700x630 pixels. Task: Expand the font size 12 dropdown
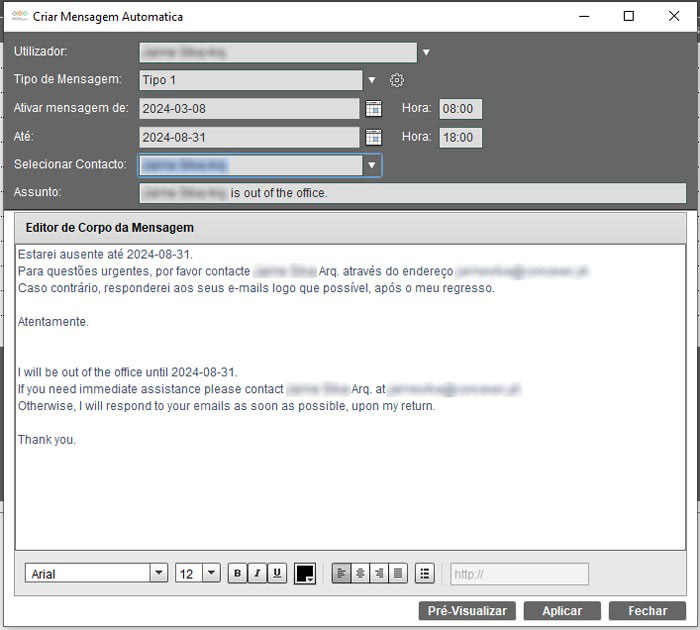click(x=211, y=573)
